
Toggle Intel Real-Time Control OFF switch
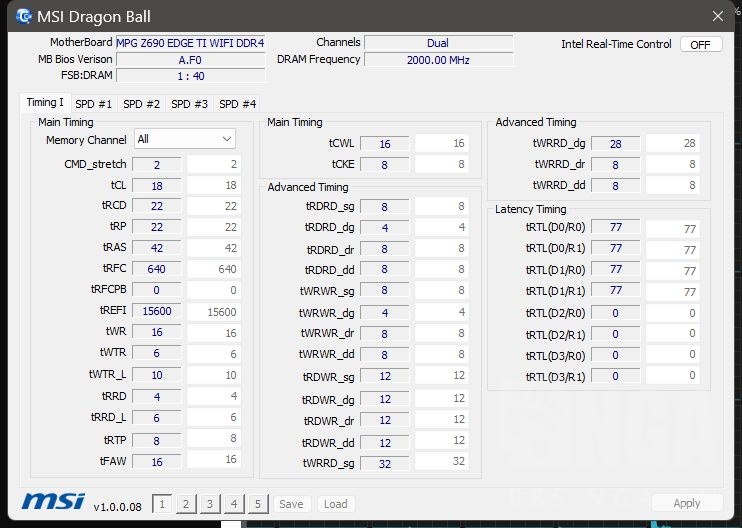700,45
